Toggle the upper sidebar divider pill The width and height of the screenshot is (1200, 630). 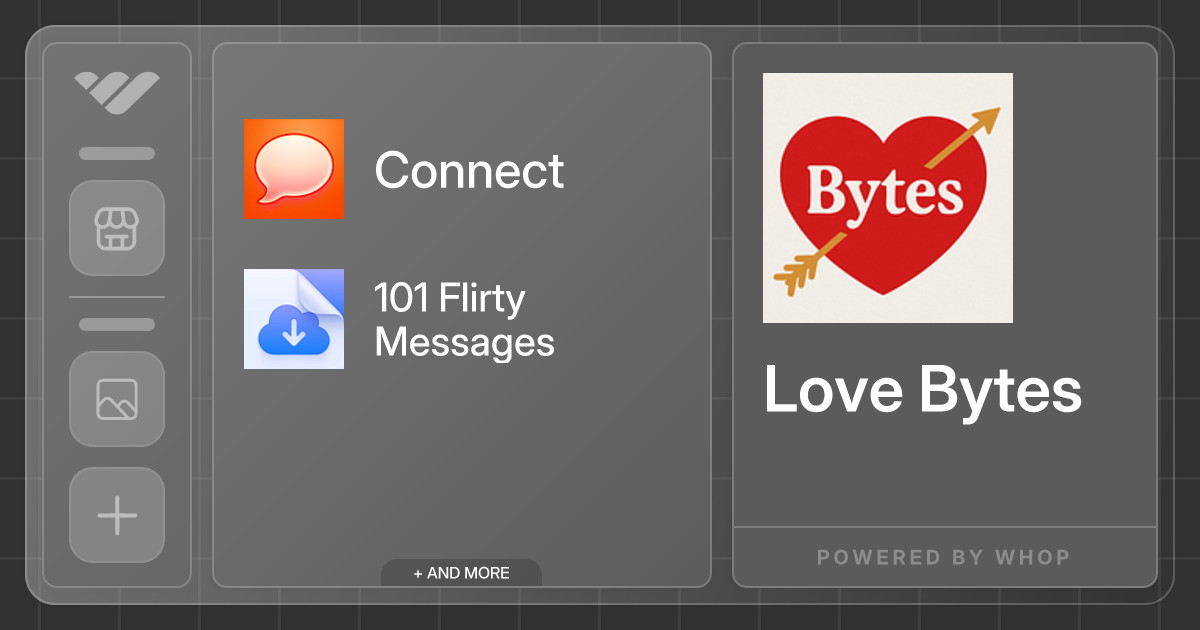tap(116, 153)
